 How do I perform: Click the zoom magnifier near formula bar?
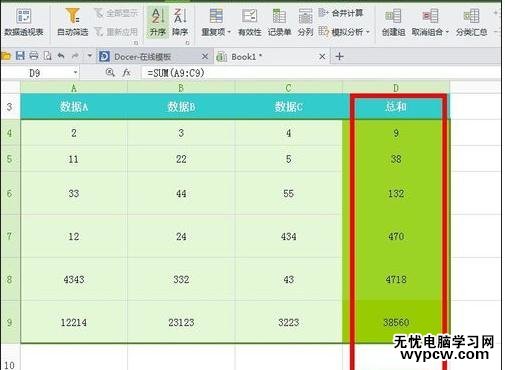110,72
